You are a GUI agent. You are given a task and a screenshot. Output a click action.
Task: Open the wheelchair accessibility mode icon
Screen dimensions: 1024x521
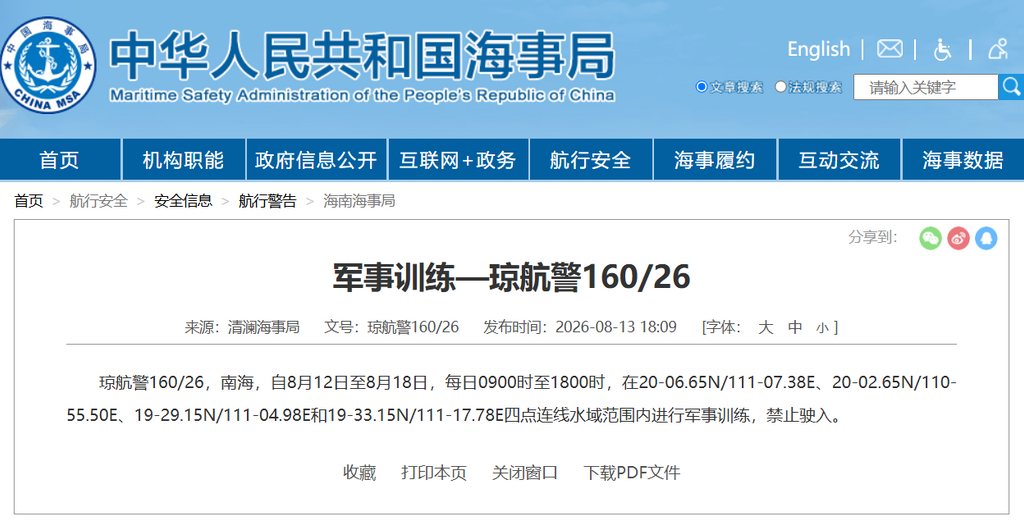coord(942,49)
